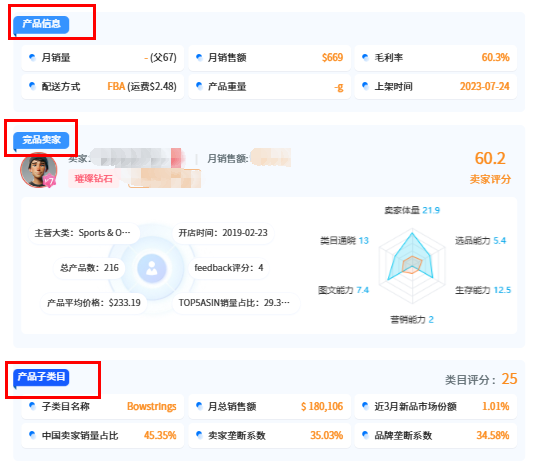
Task: Click the blue bullet beside 中国卖家销量占比
Action: (32, 435)
